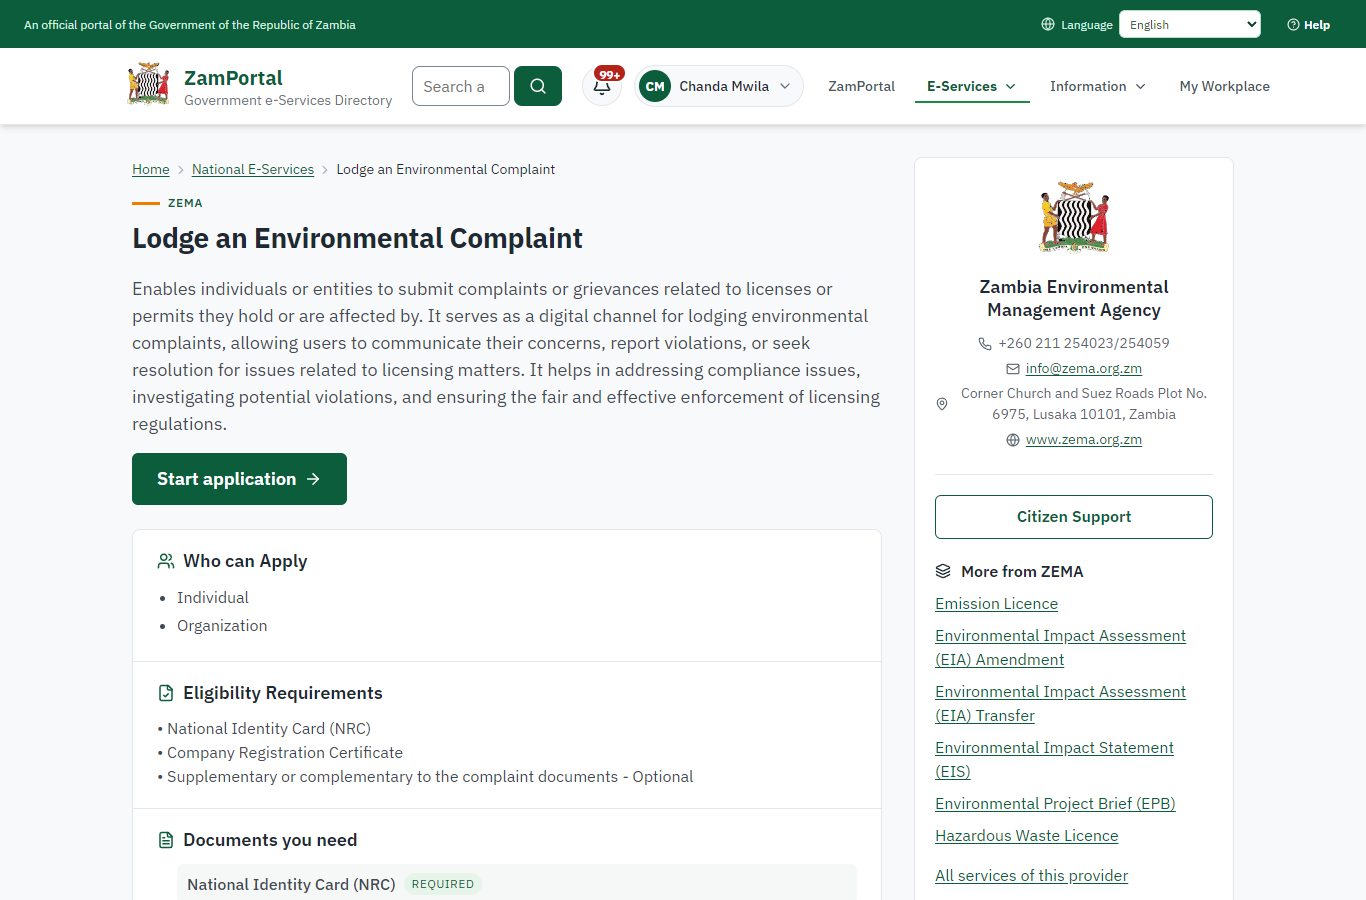Click the document icon beside Documents you need
Image resolution: width=1366 pixels, height=900 pixels.
(166, 840)
